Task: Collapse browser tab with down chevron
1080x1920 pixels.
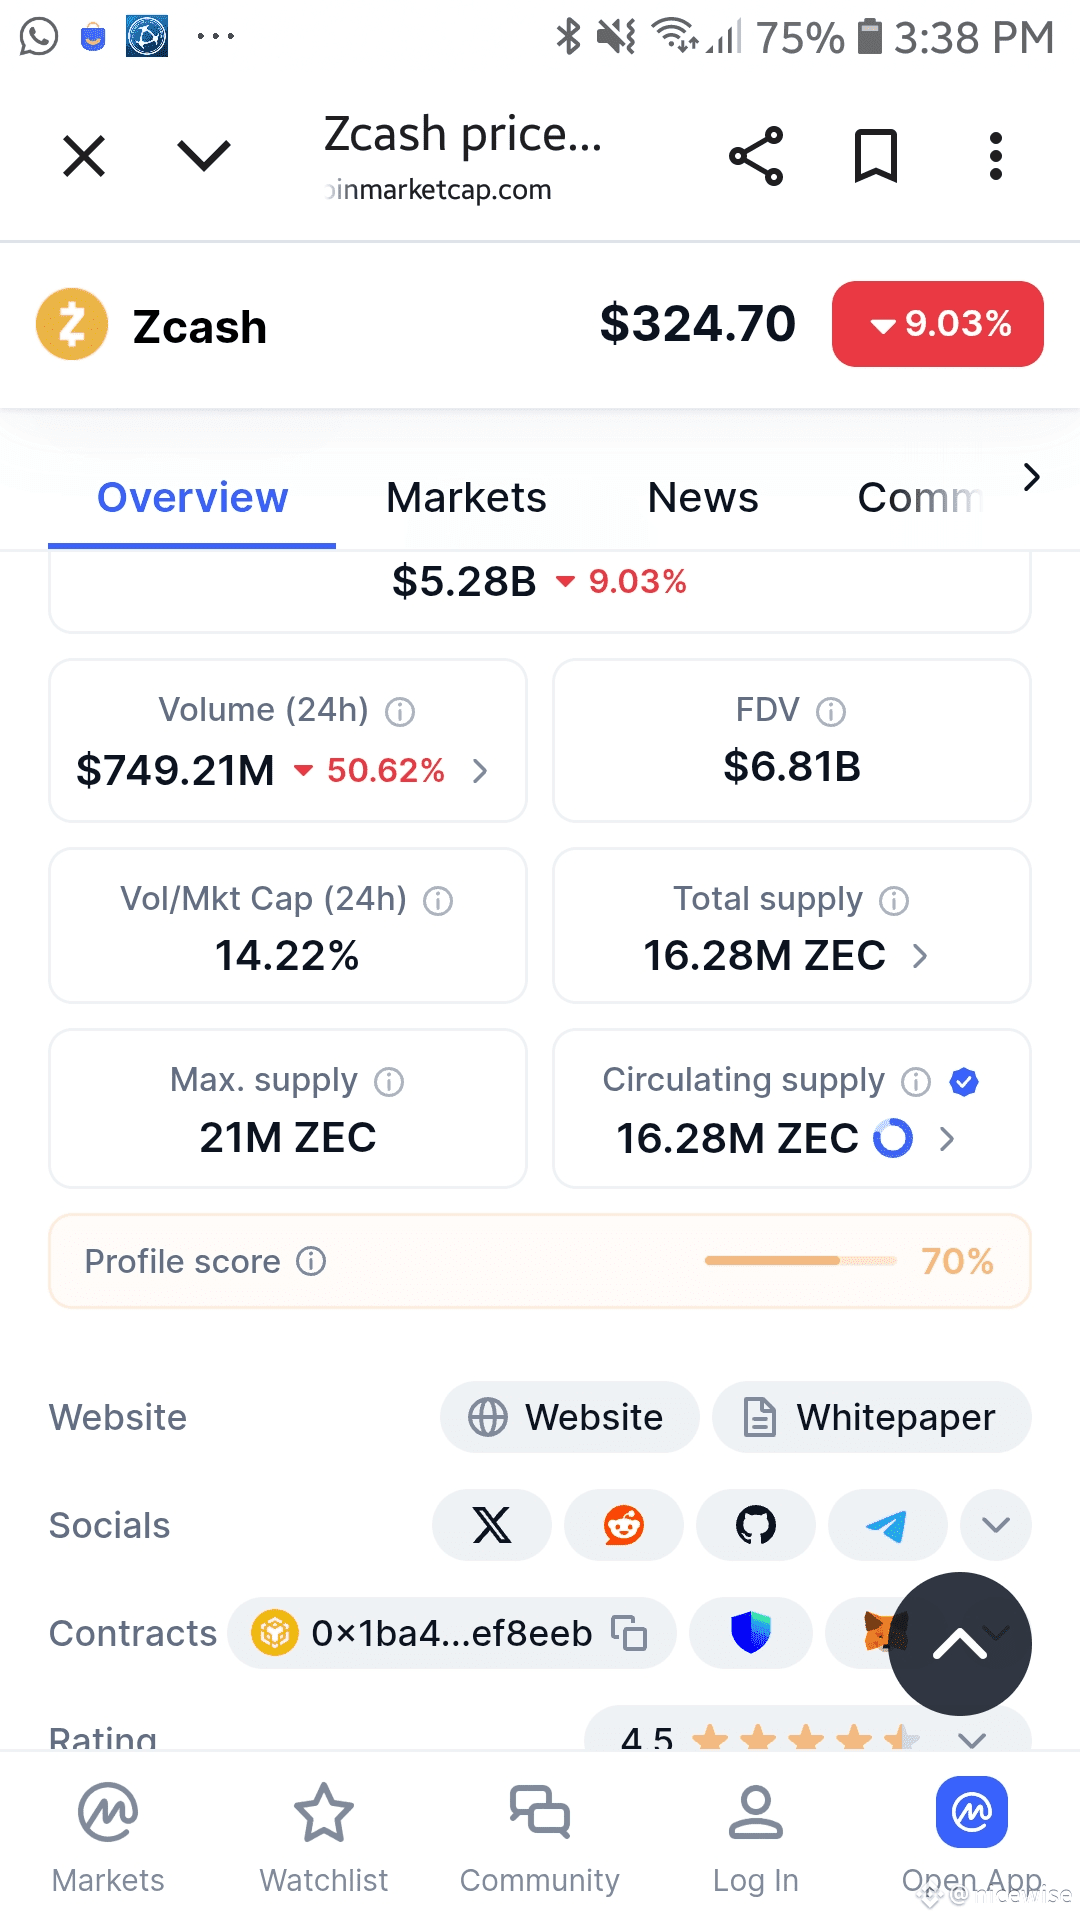Action: (204, 156)
